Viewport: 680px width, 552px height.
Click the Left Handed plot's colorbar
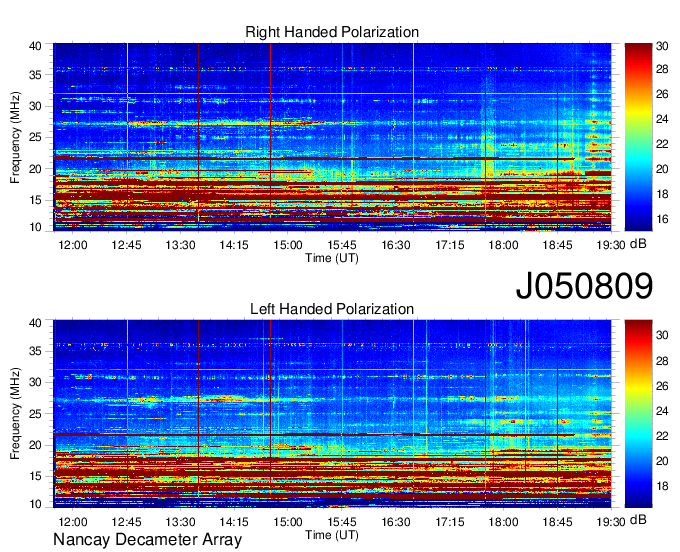(638, 414)
